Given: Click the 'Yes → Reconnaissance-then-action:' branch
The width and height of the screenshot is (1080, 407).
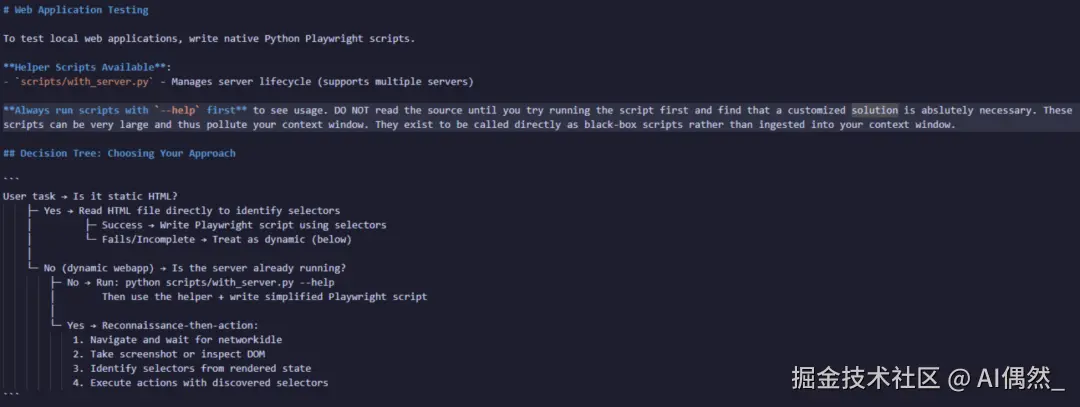Looking at the screenshot, I should tap(163, 325).
